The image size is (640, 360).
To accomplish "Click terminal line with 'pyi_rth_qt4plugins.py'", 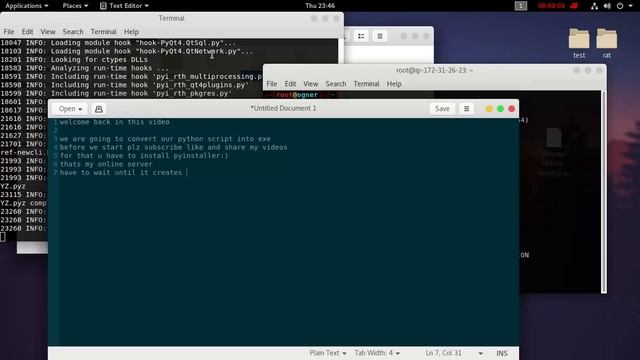I will coord(124,85).
